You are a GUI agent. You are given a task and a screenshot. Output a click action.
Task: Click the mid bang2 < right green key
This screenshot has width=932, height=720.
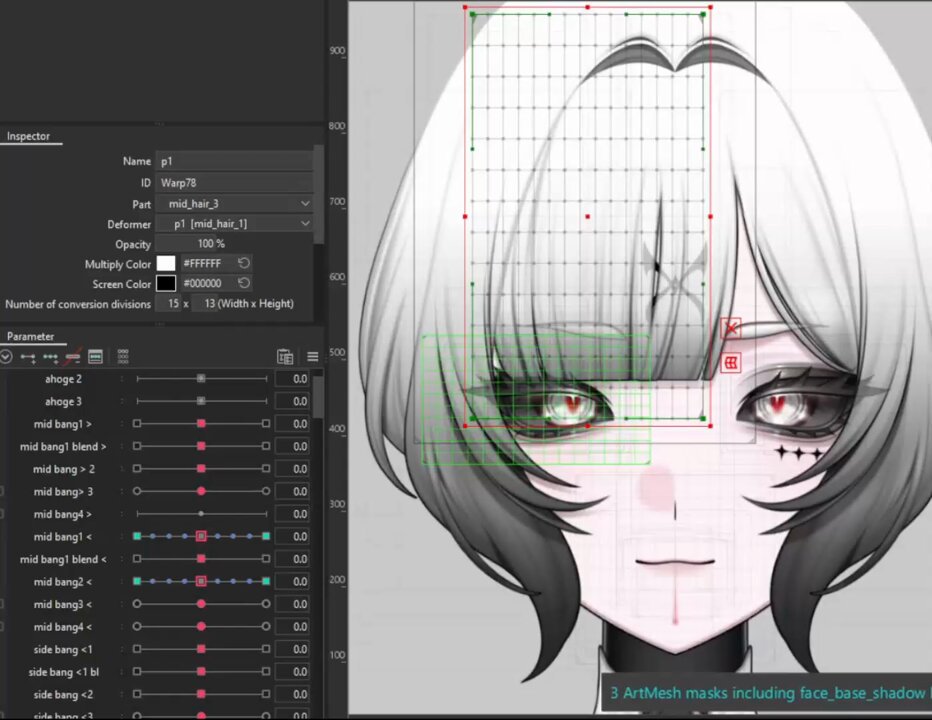266,581
